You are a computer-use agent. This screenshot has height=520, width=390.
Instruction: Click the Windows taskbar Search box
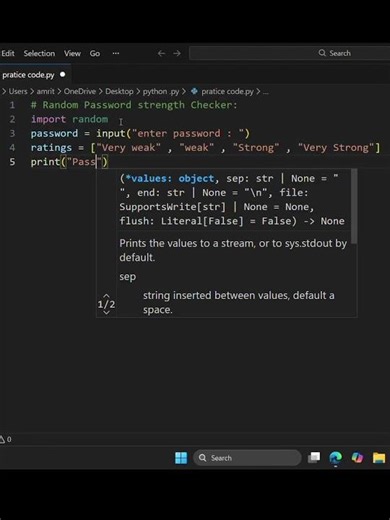pos(247,458)
